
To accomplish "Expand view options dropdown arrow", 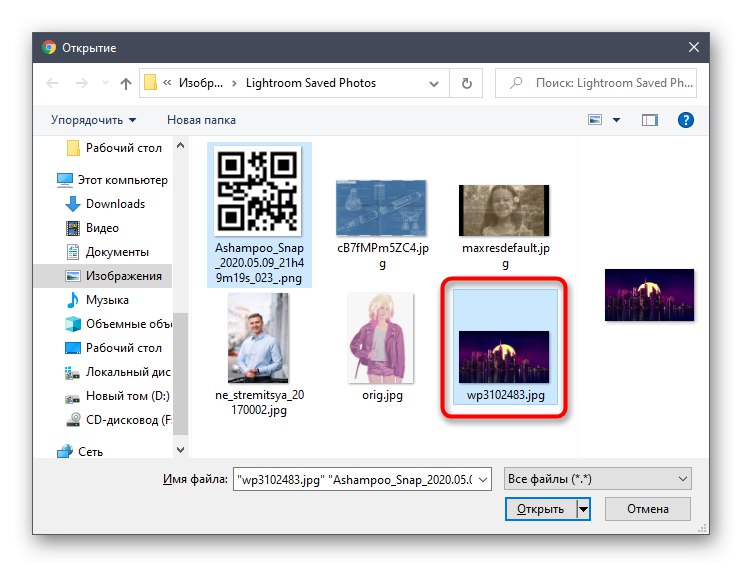I will [616, 120].
